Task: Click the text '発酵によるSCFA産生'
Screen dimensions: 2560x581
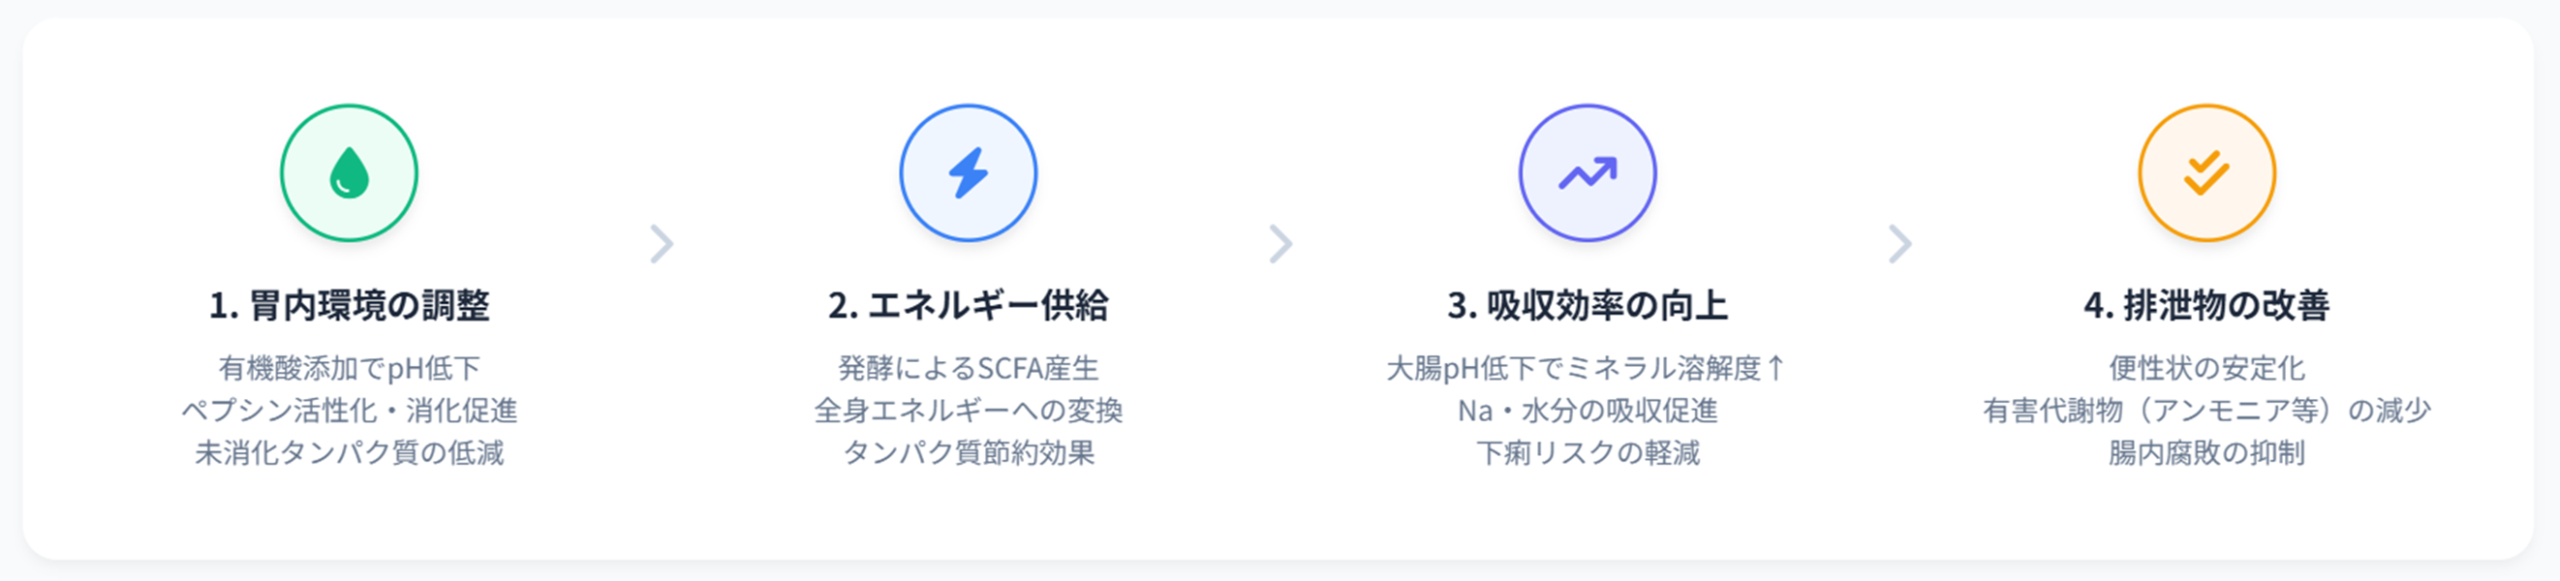Action: click(968, 368)
